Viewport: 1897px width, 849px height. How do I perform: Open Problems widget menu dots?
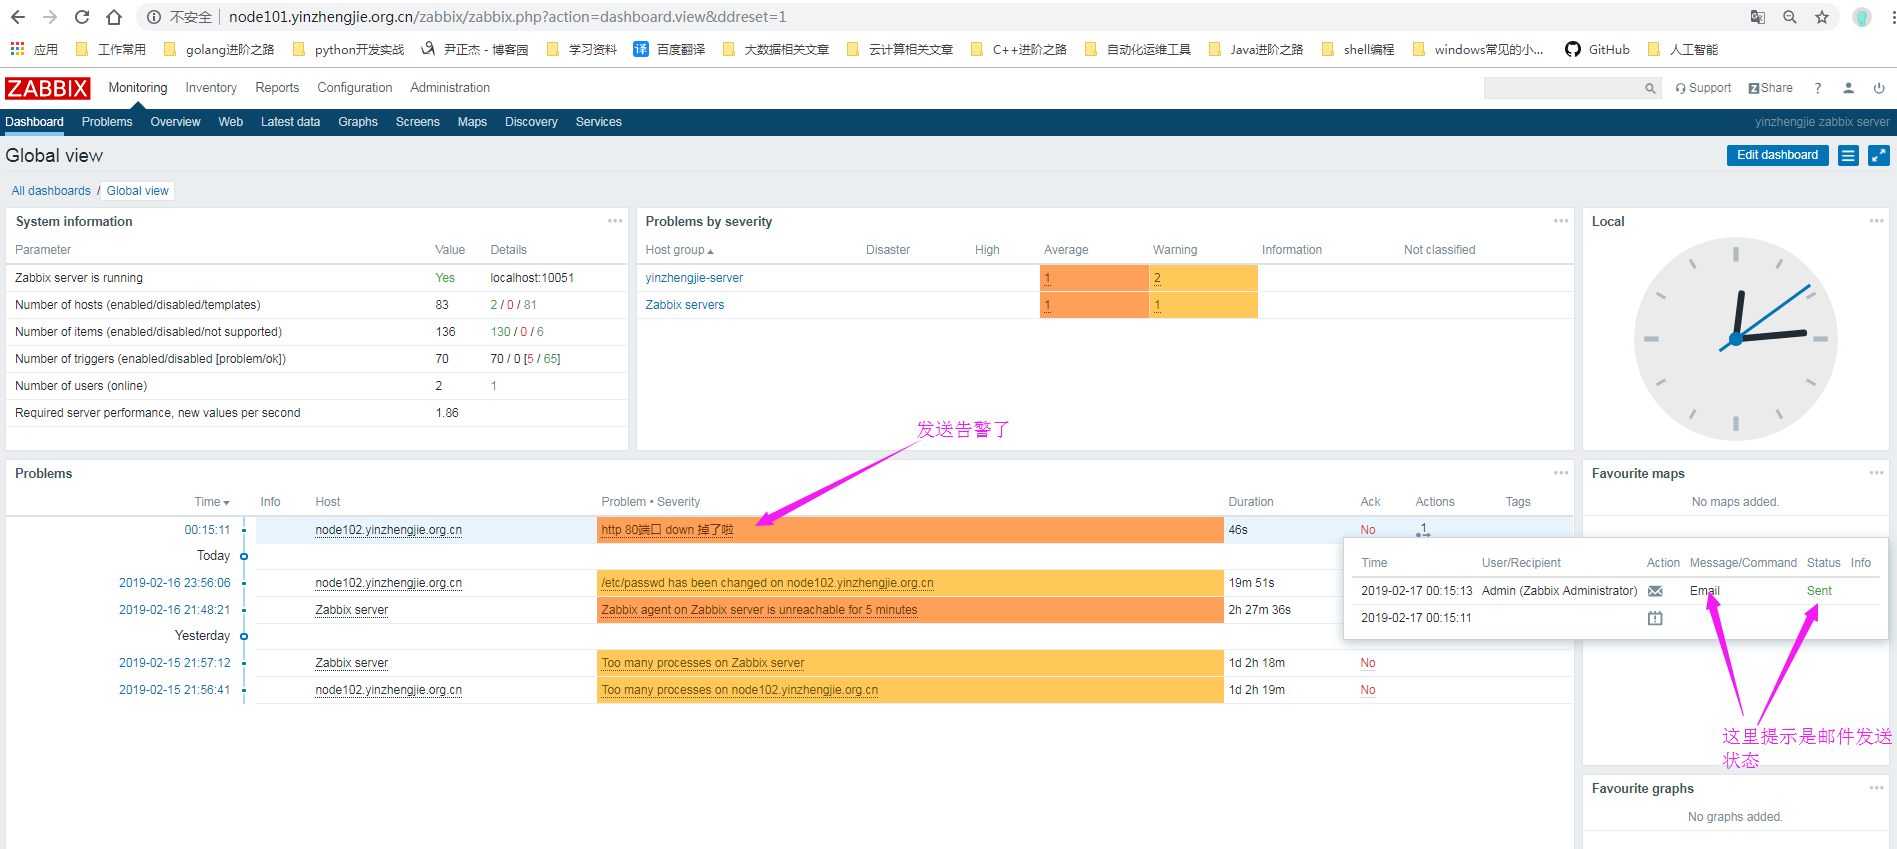(1561, 473)
